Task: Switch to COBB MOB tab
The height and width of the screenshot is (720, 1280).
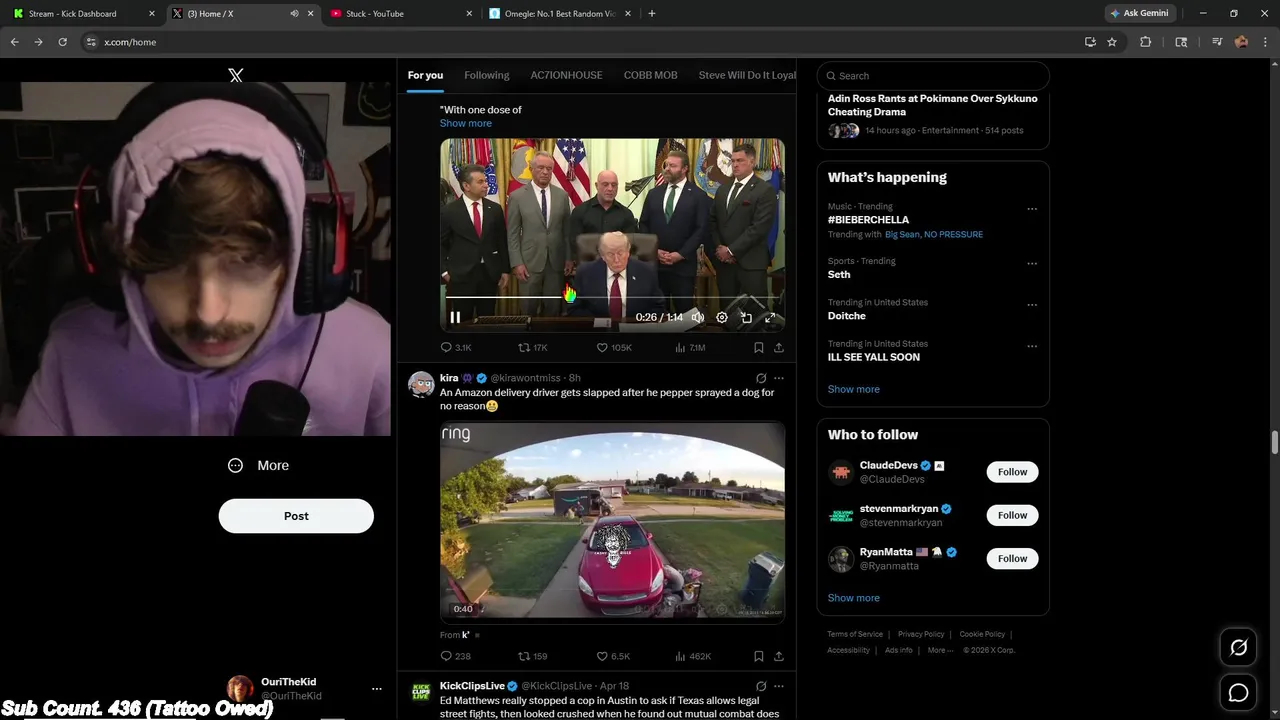Action: (651, 75)
